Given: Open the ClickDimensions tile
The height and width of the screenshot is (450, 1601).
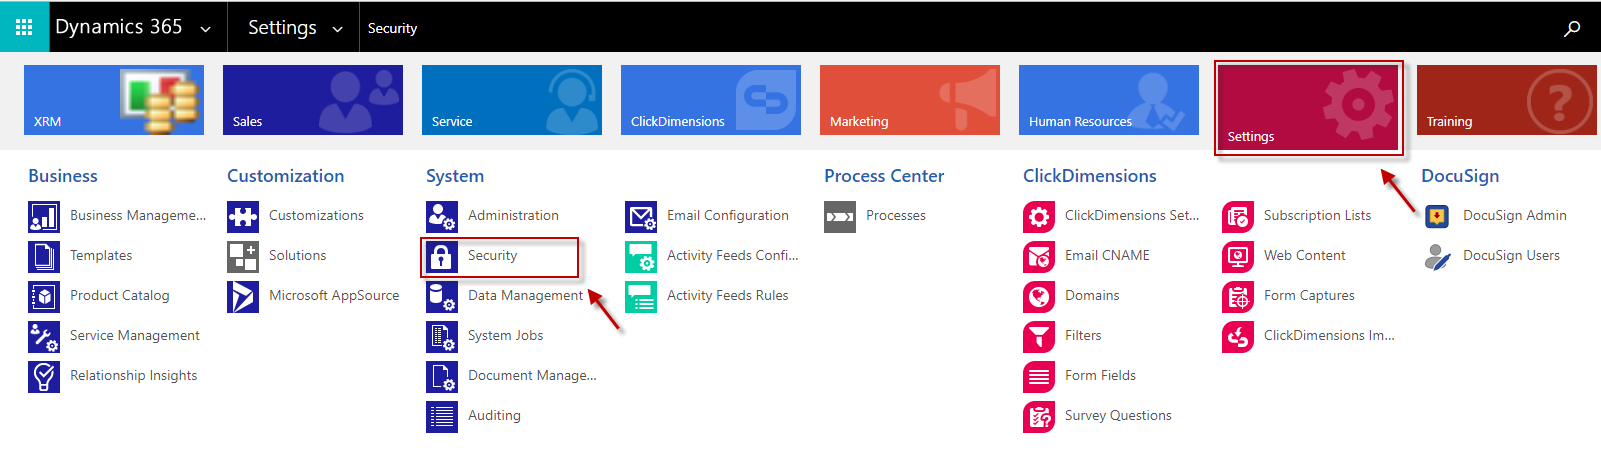Looking at the screenshot, I should tap(711, 100).
